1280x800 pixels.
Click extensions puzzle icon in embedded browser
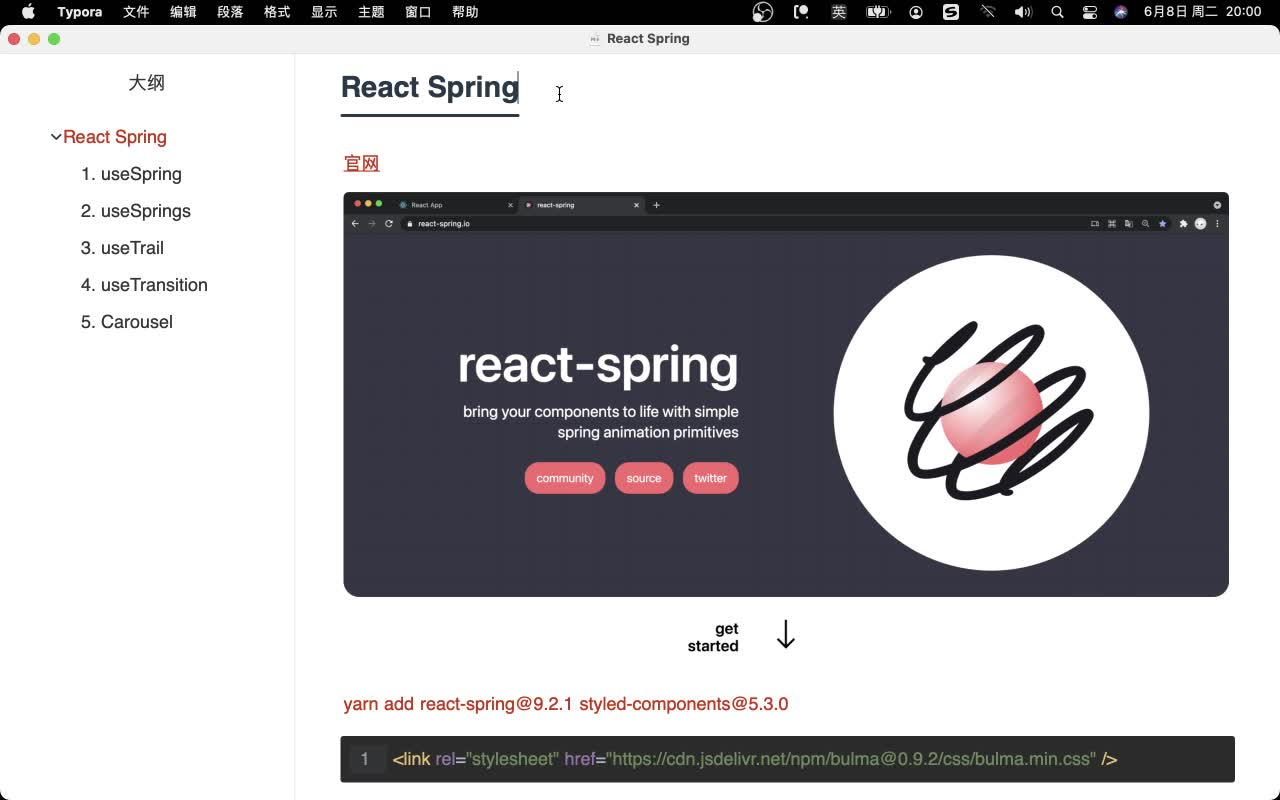(1183, 224)
